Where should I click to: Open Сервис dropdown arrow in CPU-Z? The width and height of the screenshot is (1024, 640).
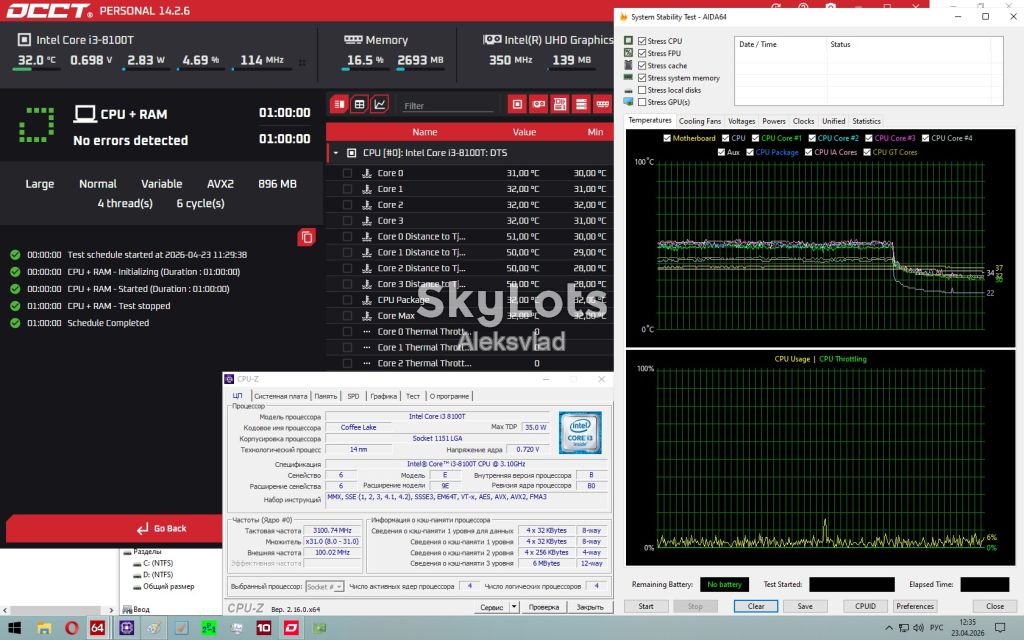[514, 607]
